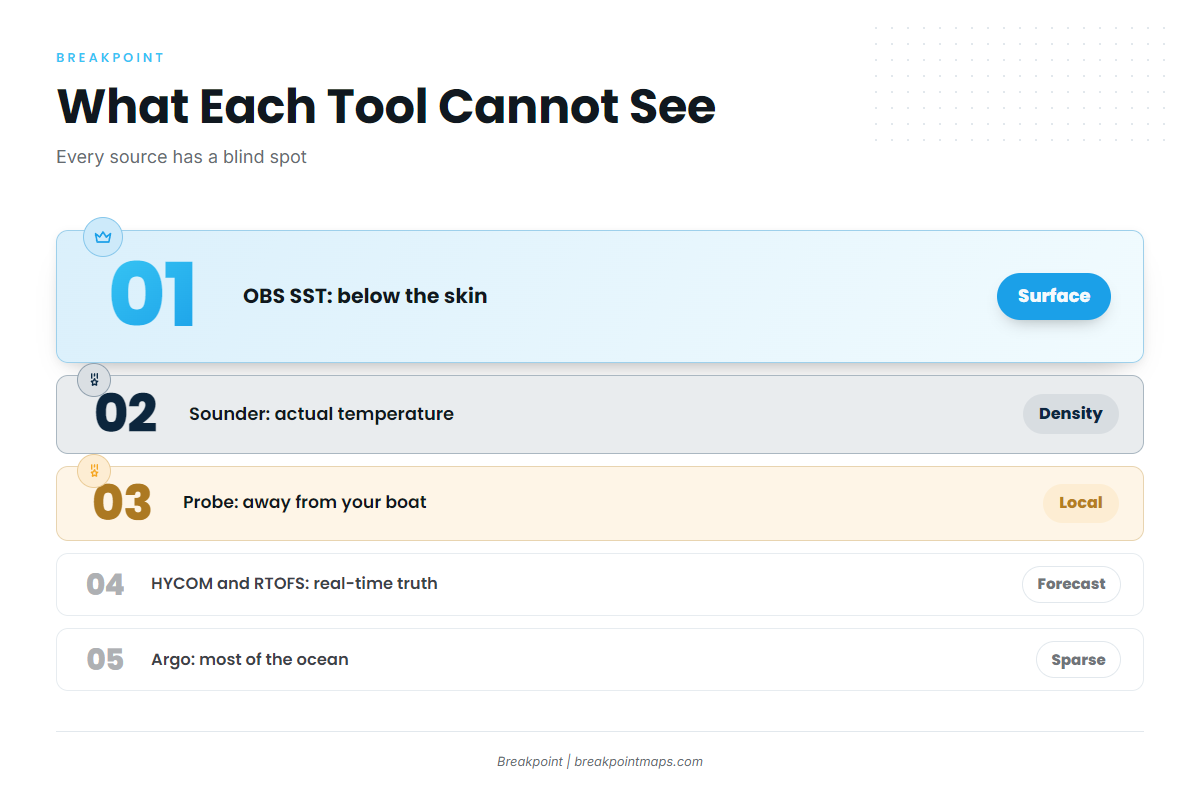Click the dark rank number 02

coord(126,414)
